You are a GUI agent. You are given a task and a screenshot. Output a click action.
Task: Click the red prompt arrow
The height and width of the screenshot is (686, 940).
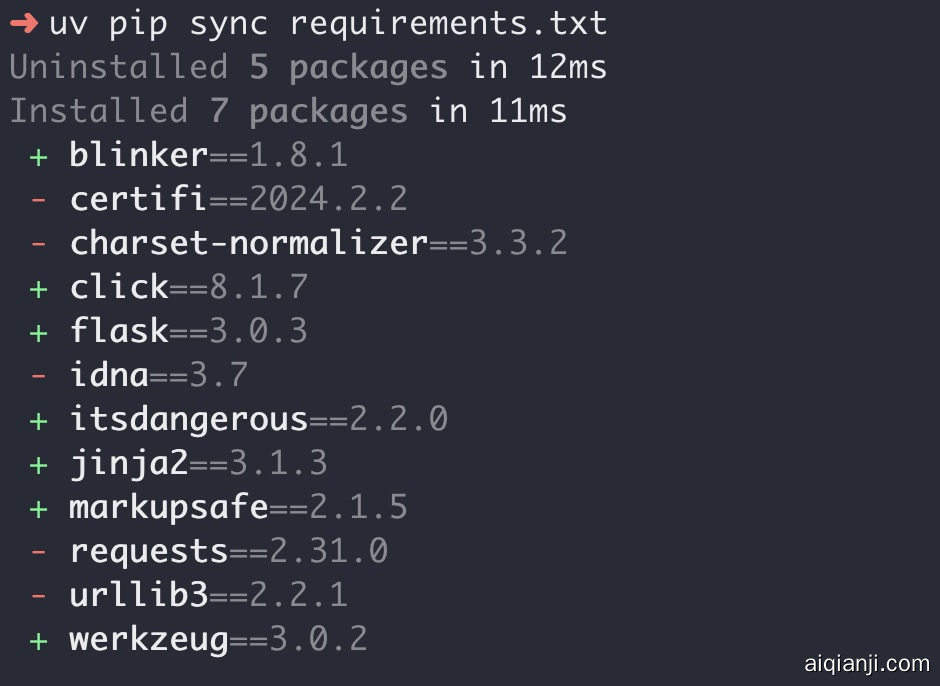pos(23,23)
